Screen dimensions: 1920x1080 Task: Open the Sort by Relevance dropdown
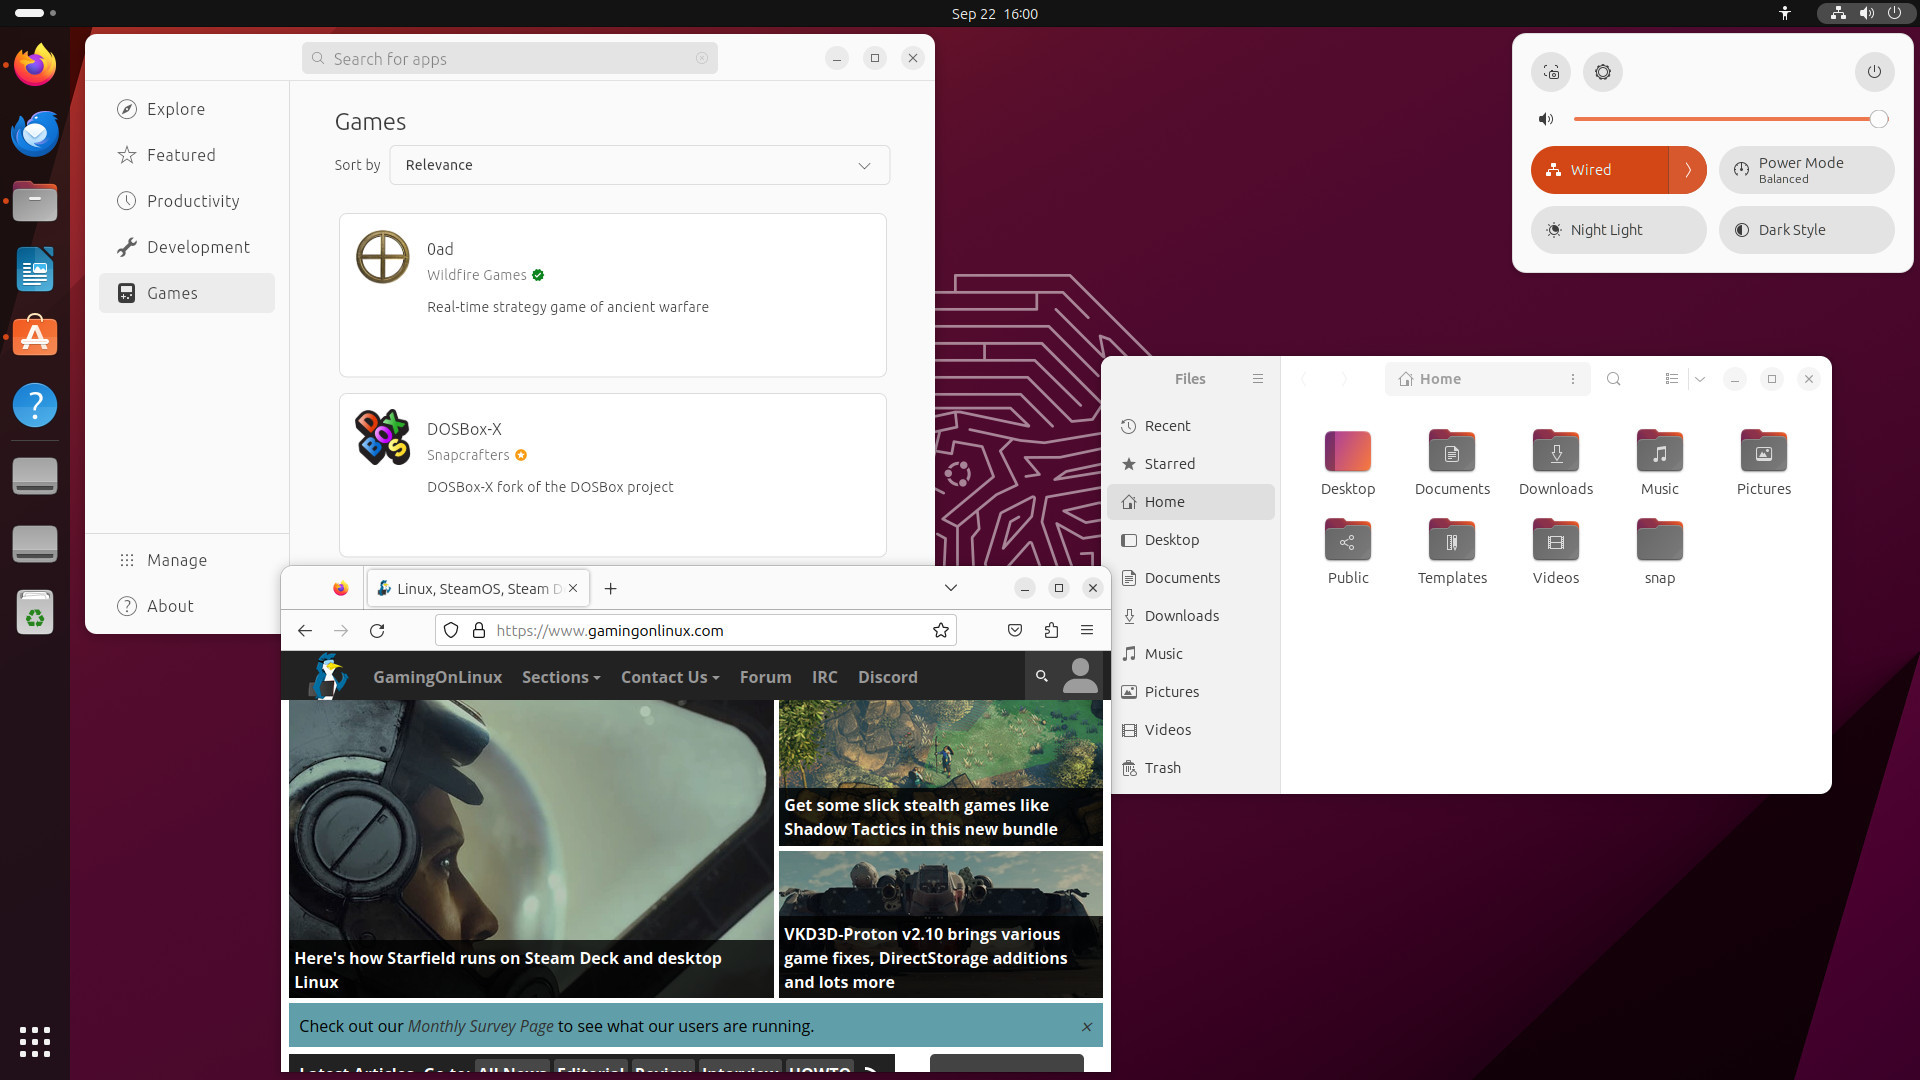(x=639, y=165)
